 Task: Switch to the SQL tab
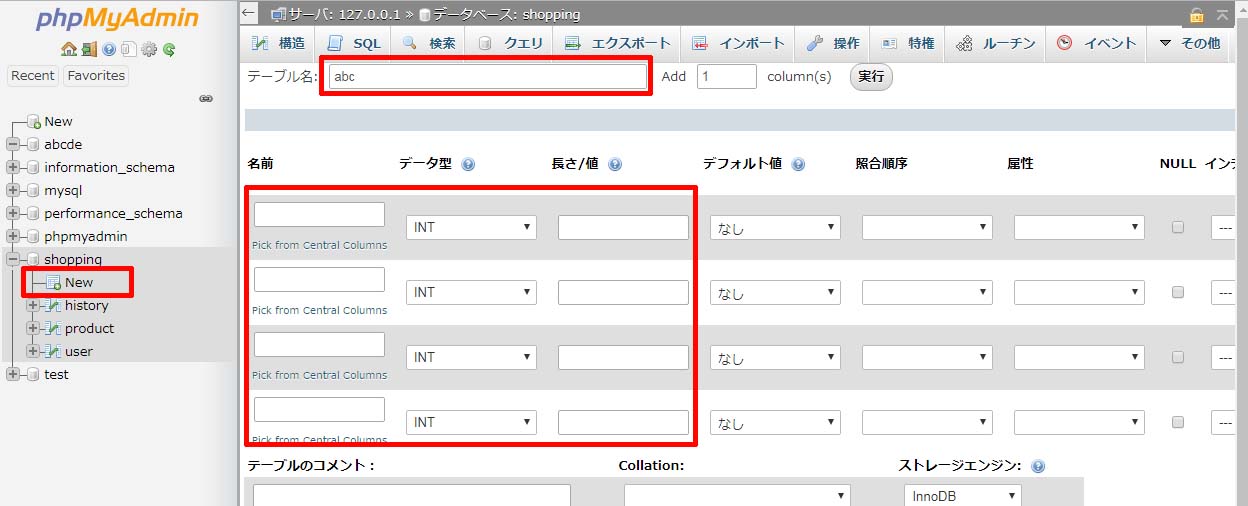point(355,43)
